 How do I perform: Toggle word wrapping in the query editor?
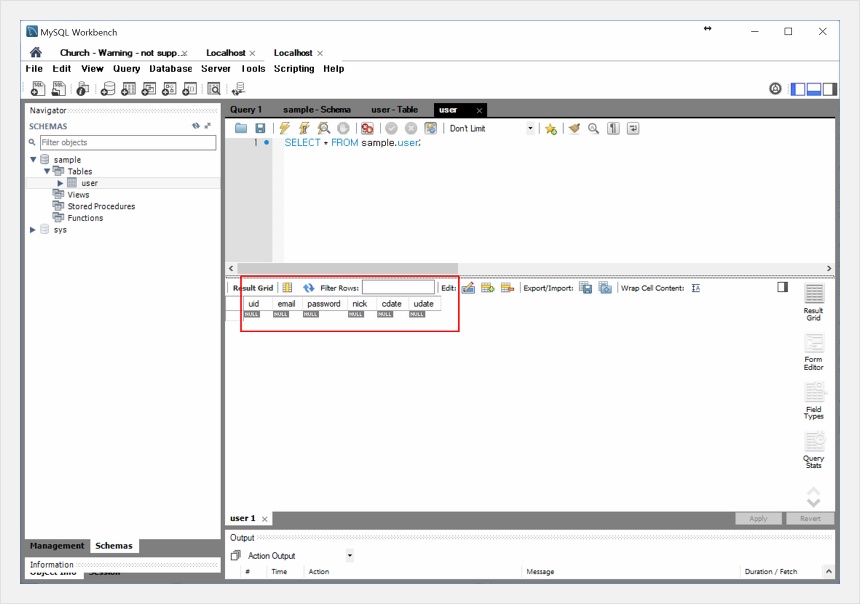(633, 128)
